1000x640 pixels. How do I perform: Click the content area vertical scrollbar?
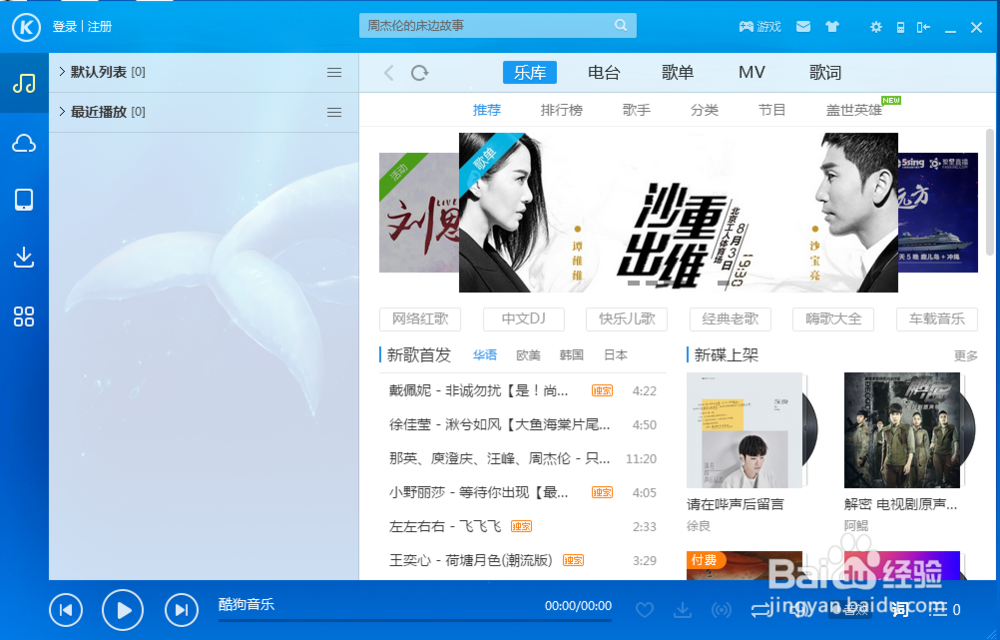pyautogui.click(x=990, y=191)
